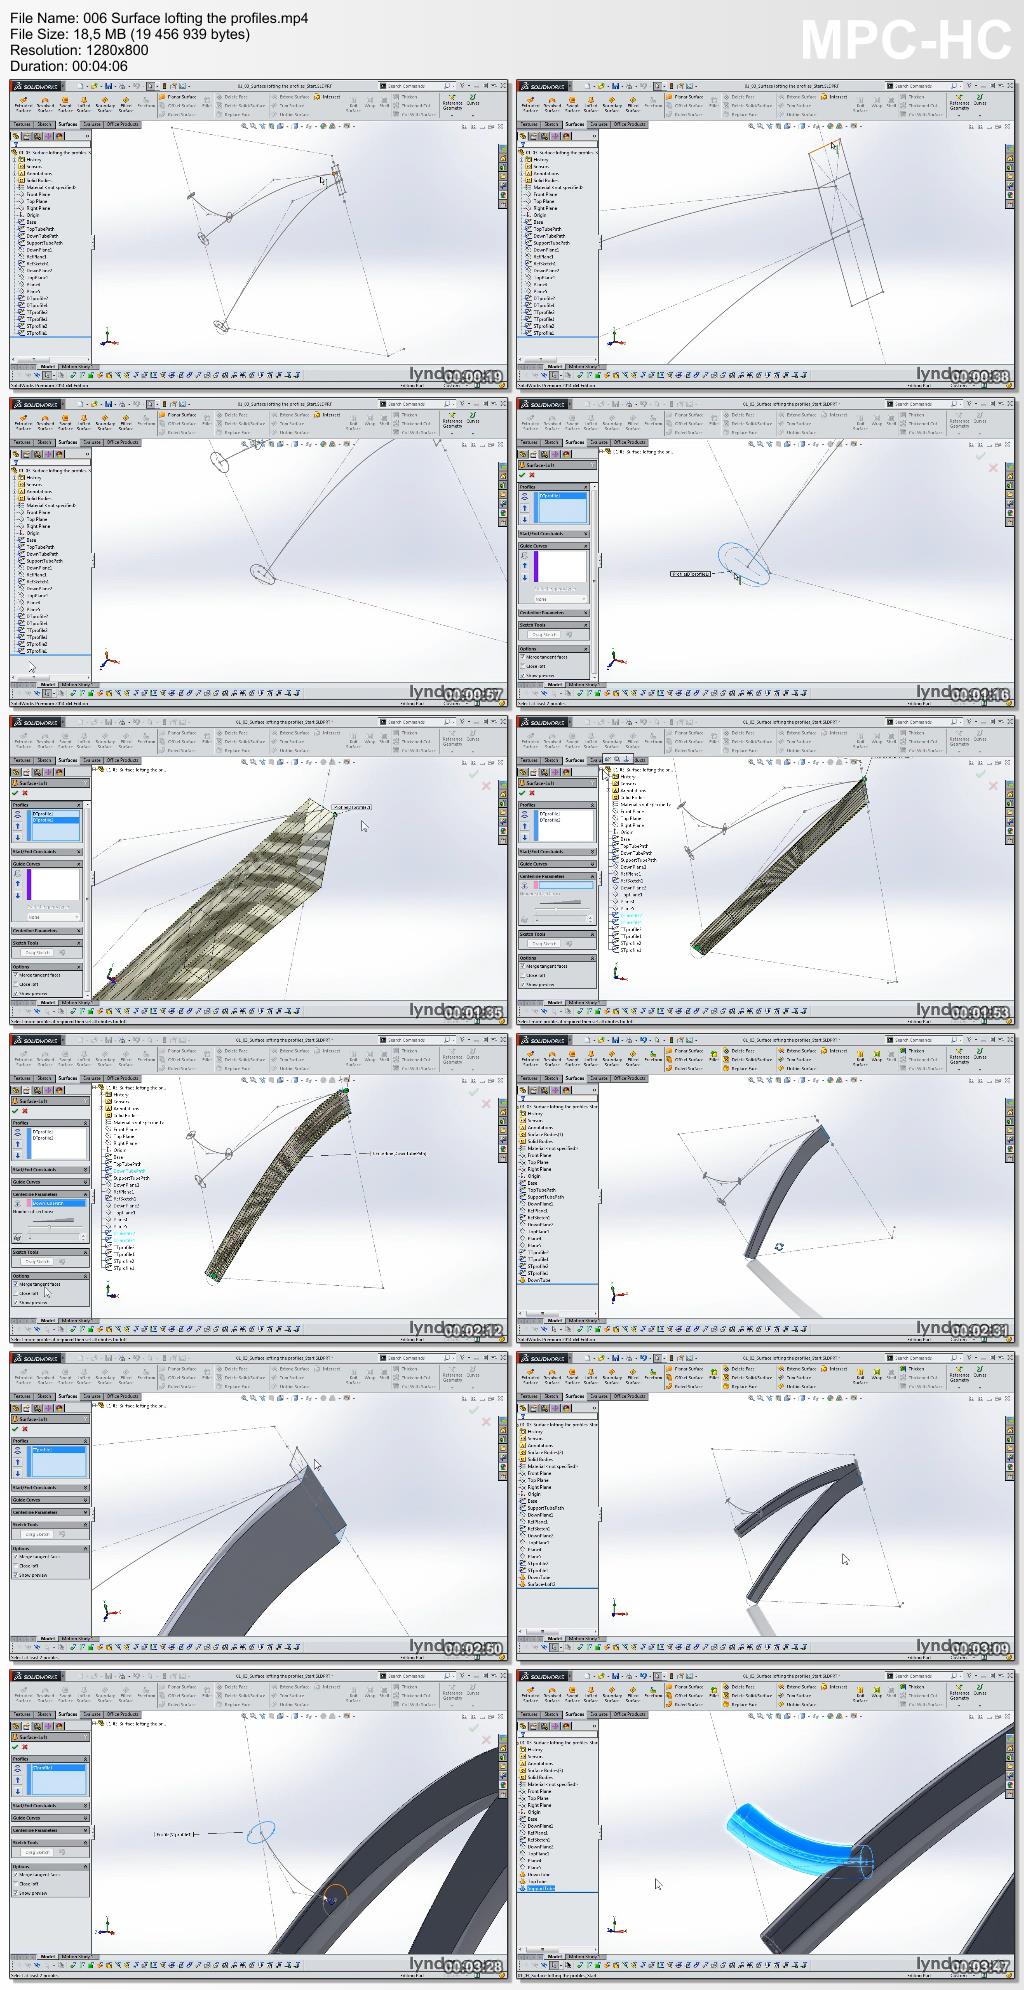Click Profiles move-up arrow in 00:01:16 frame
Screen dimensions: 1024x1990
pos(525,508)
